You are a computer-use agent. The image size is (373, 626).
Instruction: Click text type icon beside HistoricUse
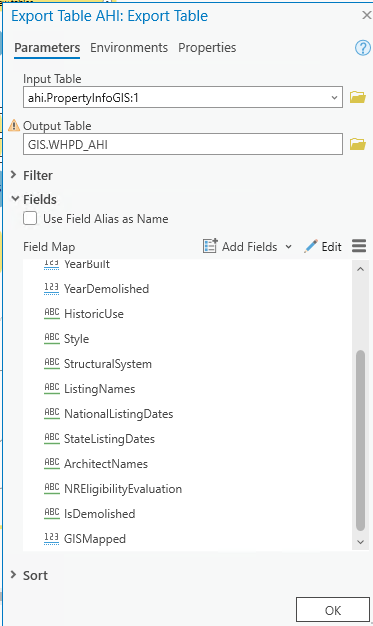click(52, 313)
